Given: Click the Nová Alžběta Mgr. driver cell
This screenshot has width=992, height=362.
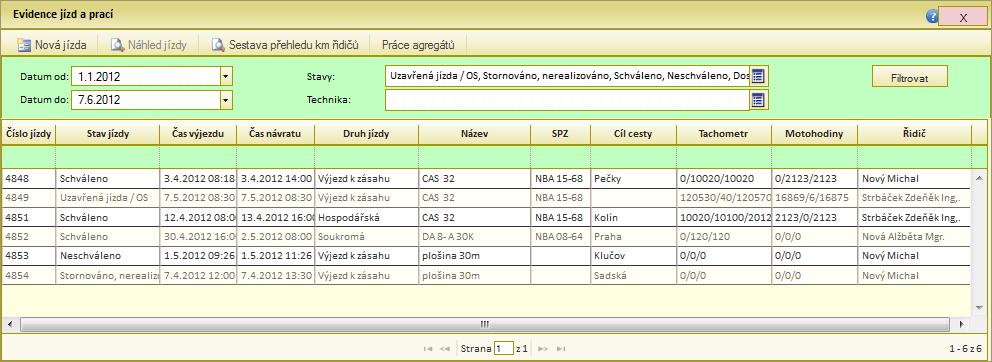Looking at the screenshot, I should coord(914,236).
